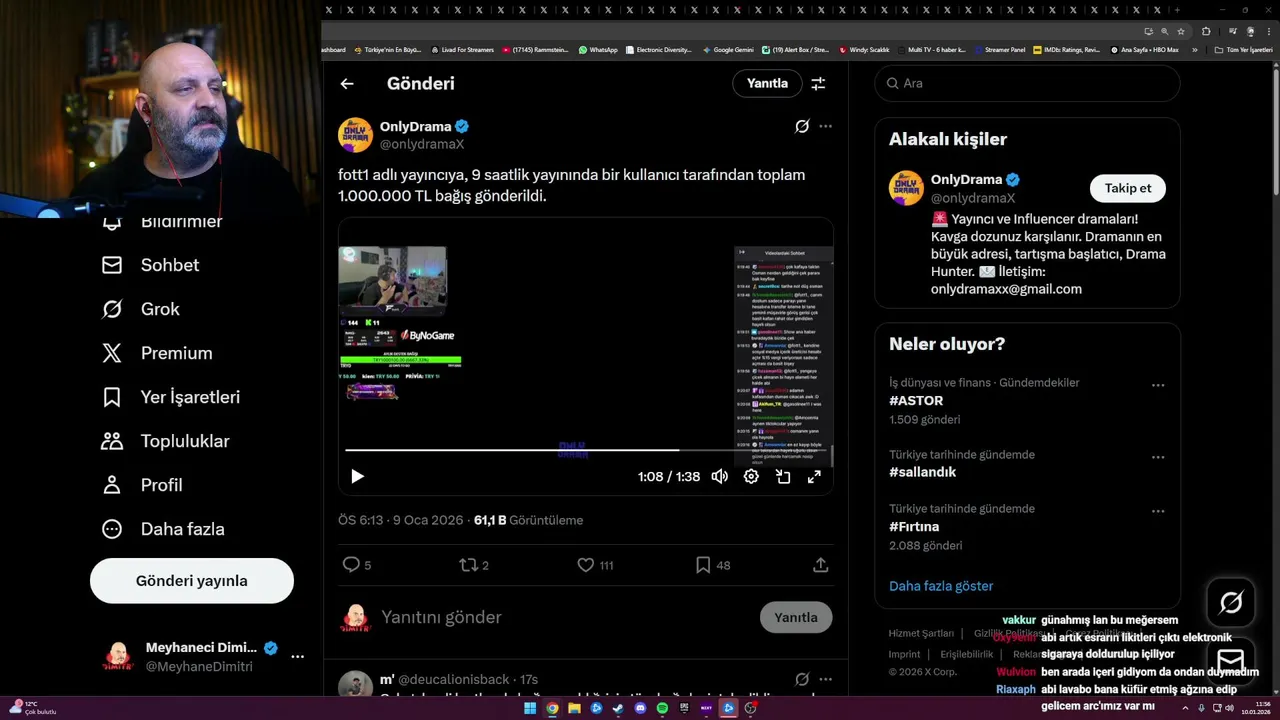
Task: Click OnlyDrama avatar in Alakalı kişiler
Action: (x=906, y=188)
